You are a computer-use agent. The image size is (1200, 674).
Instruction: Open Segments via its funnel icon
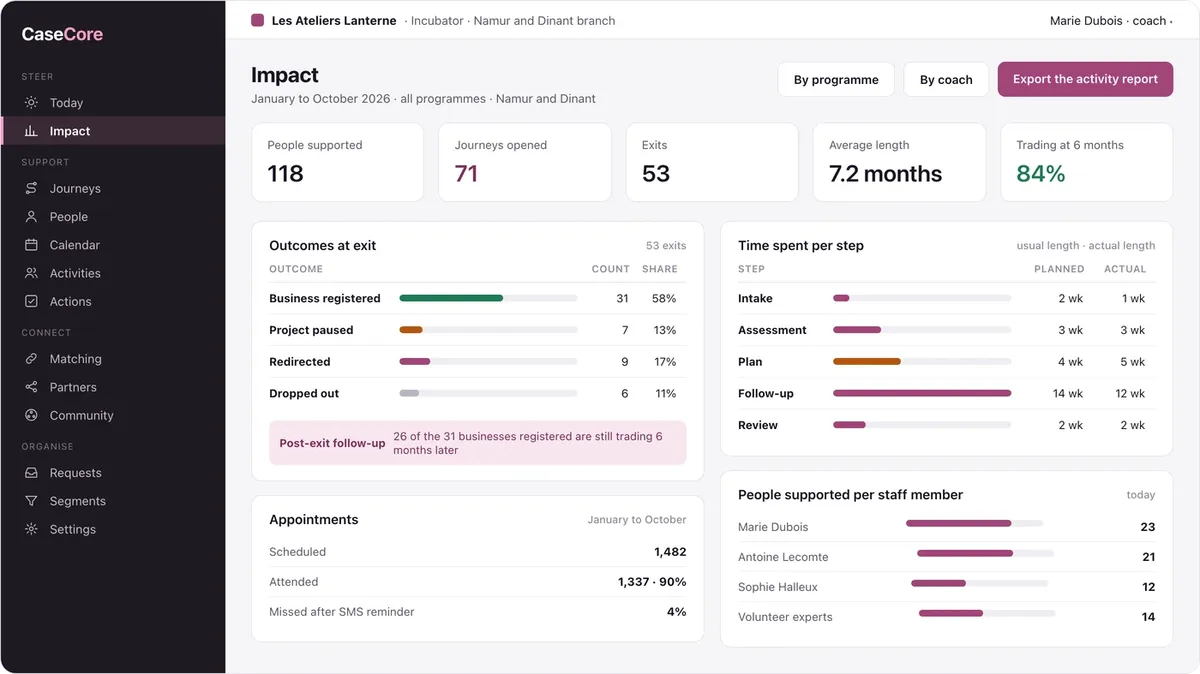pos(31,501)
